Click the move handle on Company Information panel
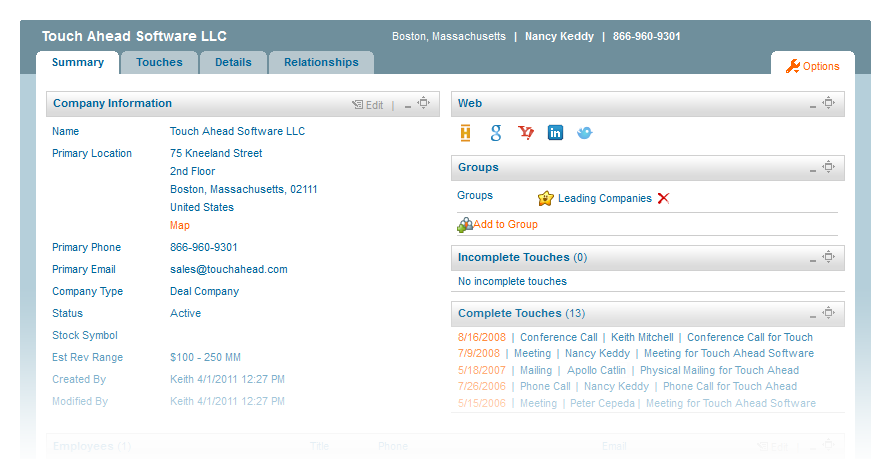The height and width of the screenshot is (470, 890). (x=424, y=104)
